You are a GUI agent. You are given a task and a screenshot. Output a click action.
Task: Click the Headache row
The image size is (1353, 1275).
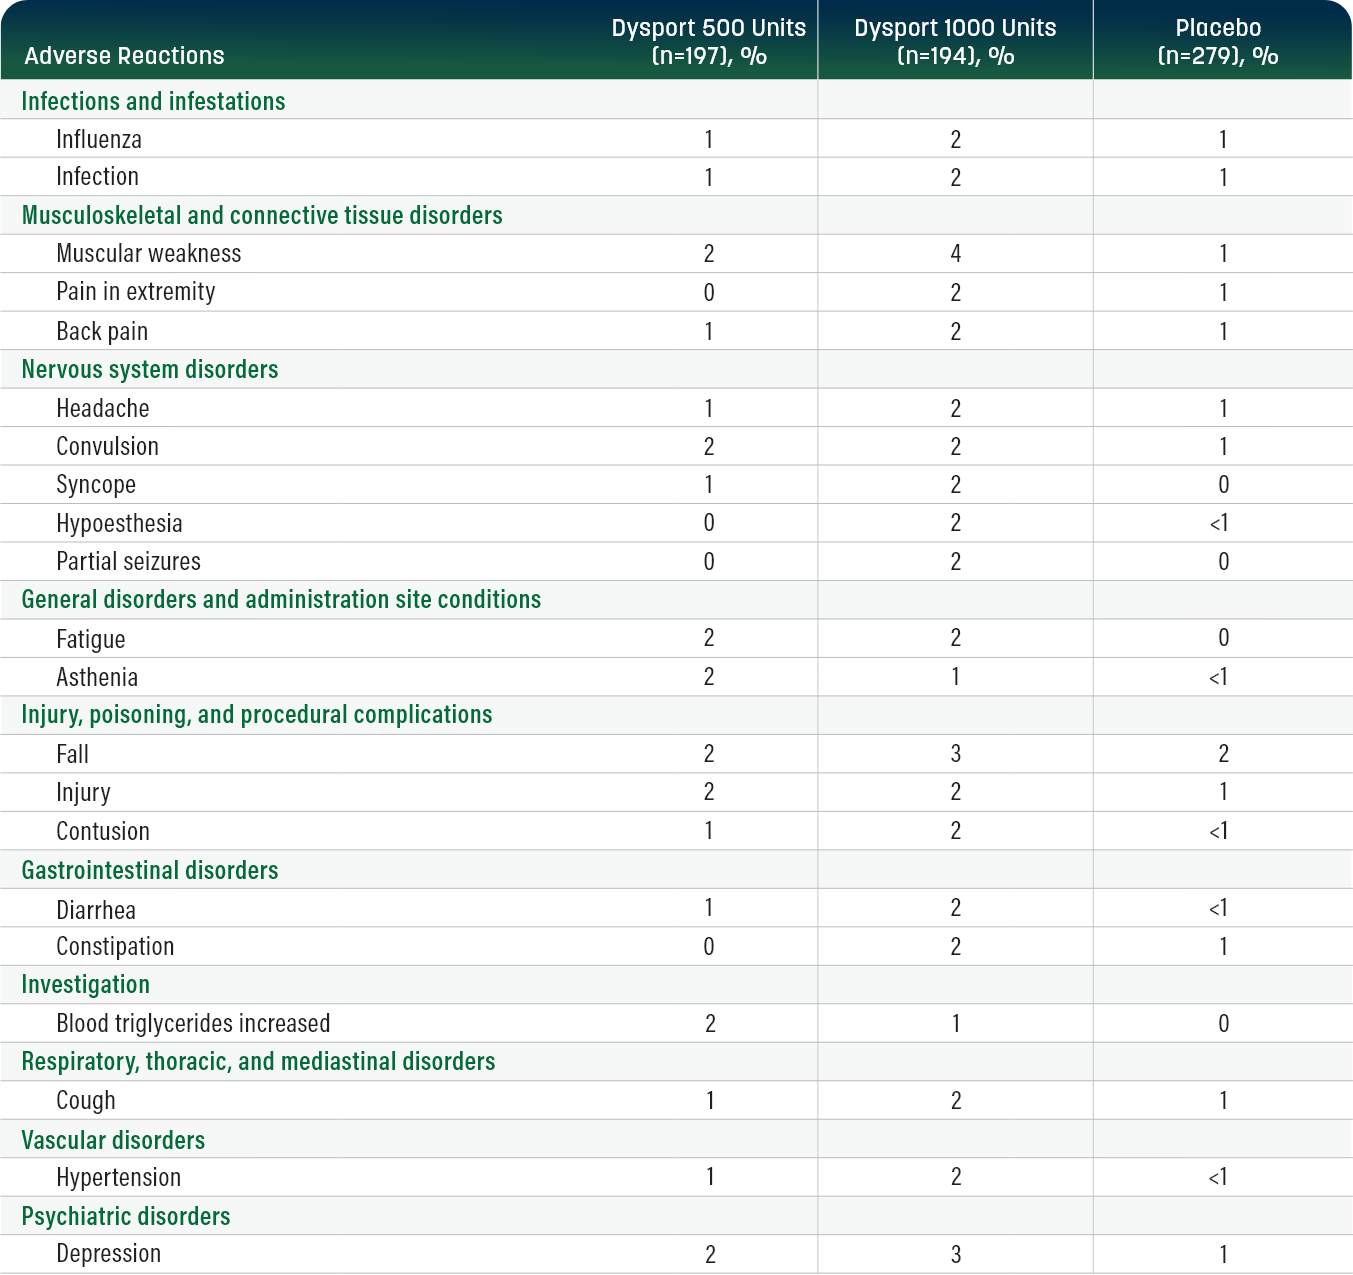(102, 408)
